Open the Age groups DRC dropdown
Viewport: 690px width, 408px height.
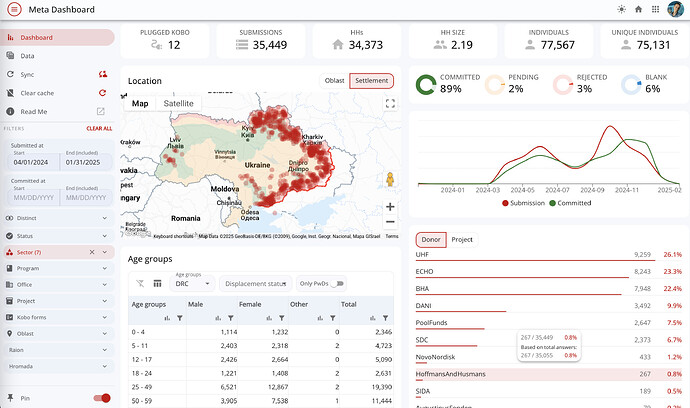(193, 283)
